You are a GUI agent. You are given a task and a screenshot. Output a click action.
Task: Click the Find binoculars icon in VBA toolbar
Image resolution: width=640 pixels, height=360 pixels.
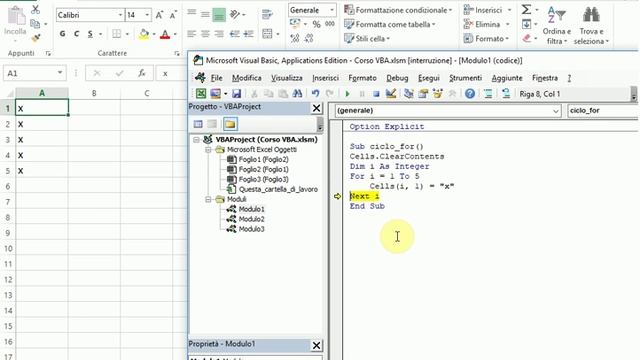[x=297, y=94]
